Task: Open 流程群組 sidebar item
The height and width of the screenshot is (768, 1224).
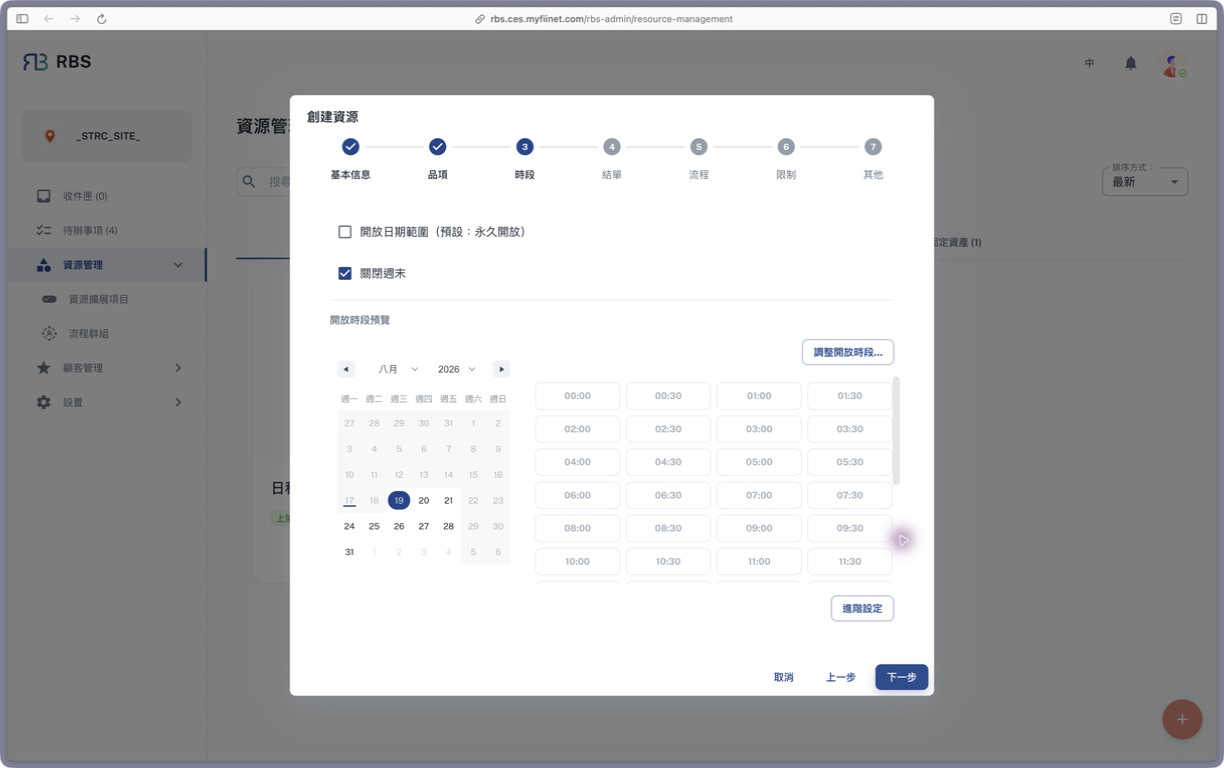Action: coord(107,333)
